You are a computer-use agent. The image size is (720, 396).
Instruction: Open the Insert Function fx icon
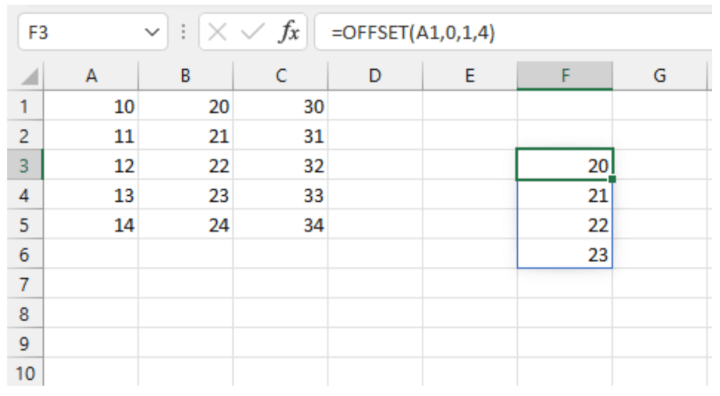[289, 33]
